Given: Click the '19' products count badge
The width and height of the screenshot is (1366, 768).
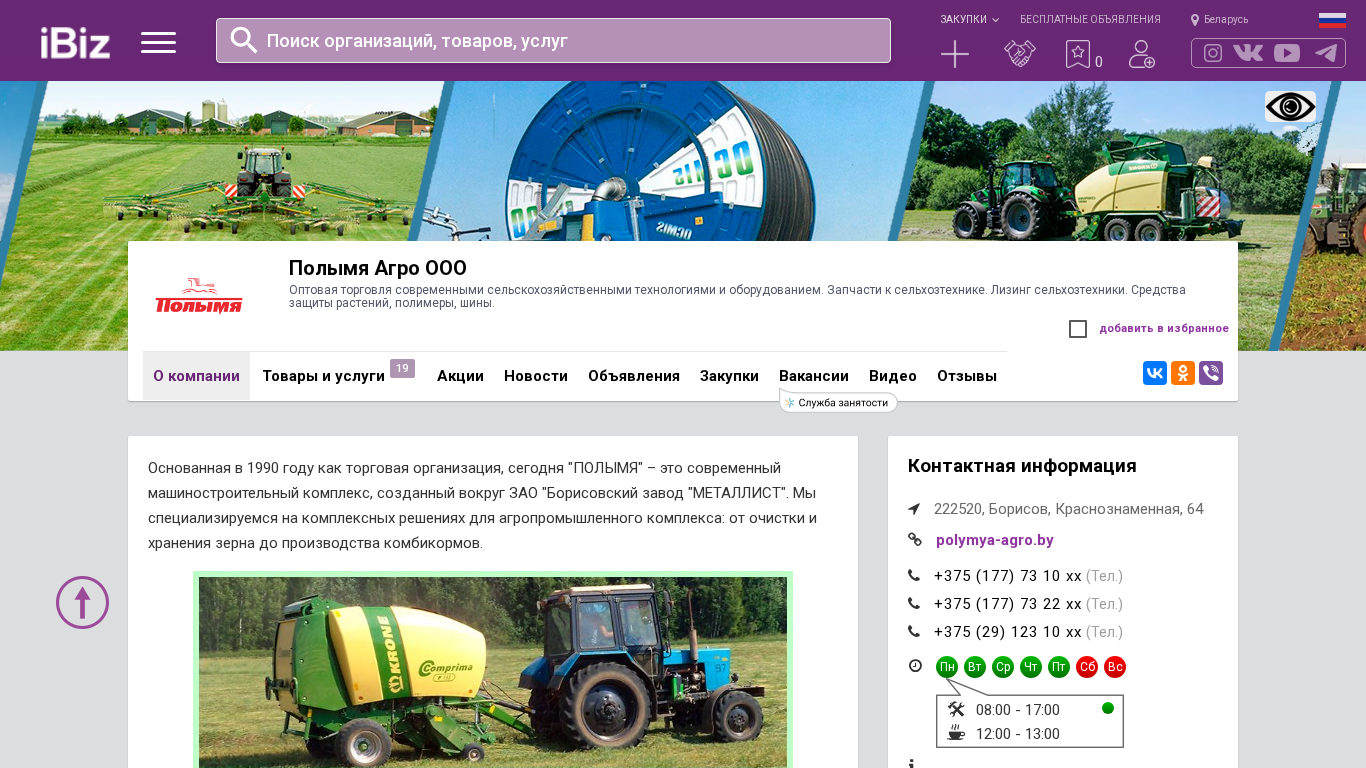Looking at the screenshot, I should [x=402, y=369].
